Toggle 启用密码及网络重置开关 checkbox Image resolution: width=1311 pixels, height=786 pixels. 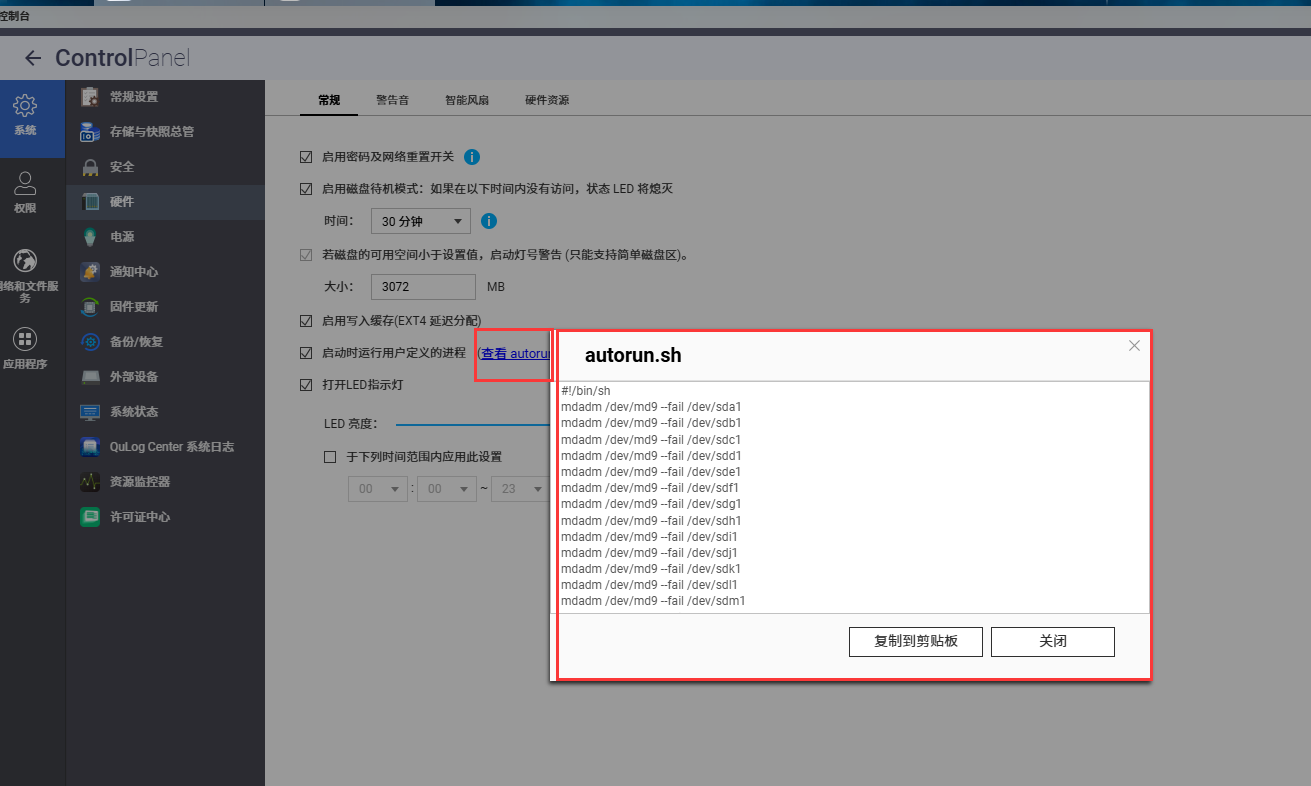(306, 157)
